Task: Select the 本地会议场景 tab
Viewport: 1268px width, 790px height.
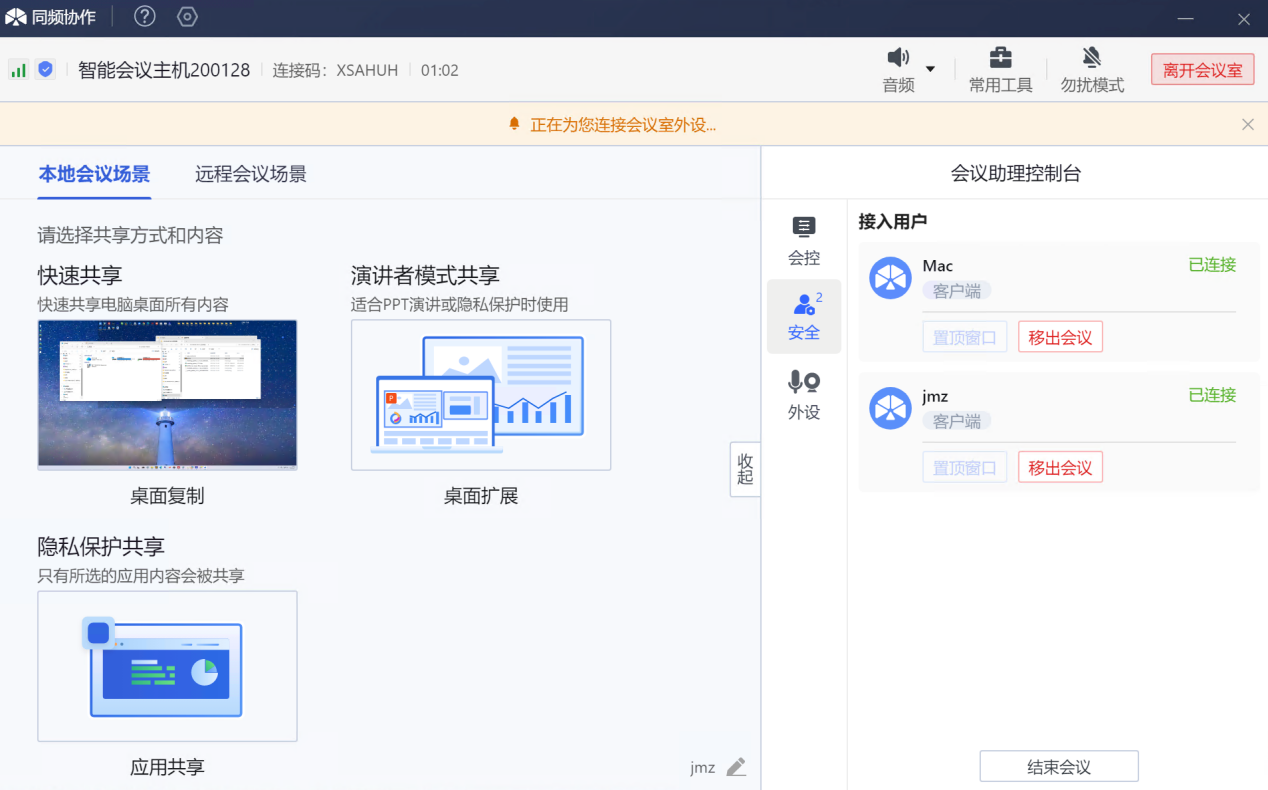Action: coord(94,174)
